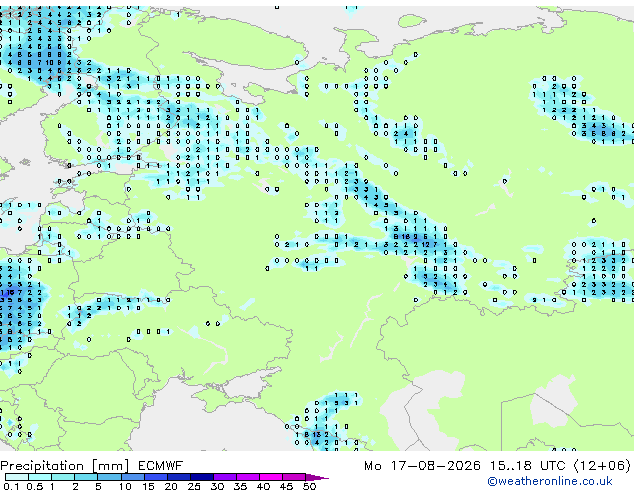Click the '25' legend scale label

click(x=194, y=486)
